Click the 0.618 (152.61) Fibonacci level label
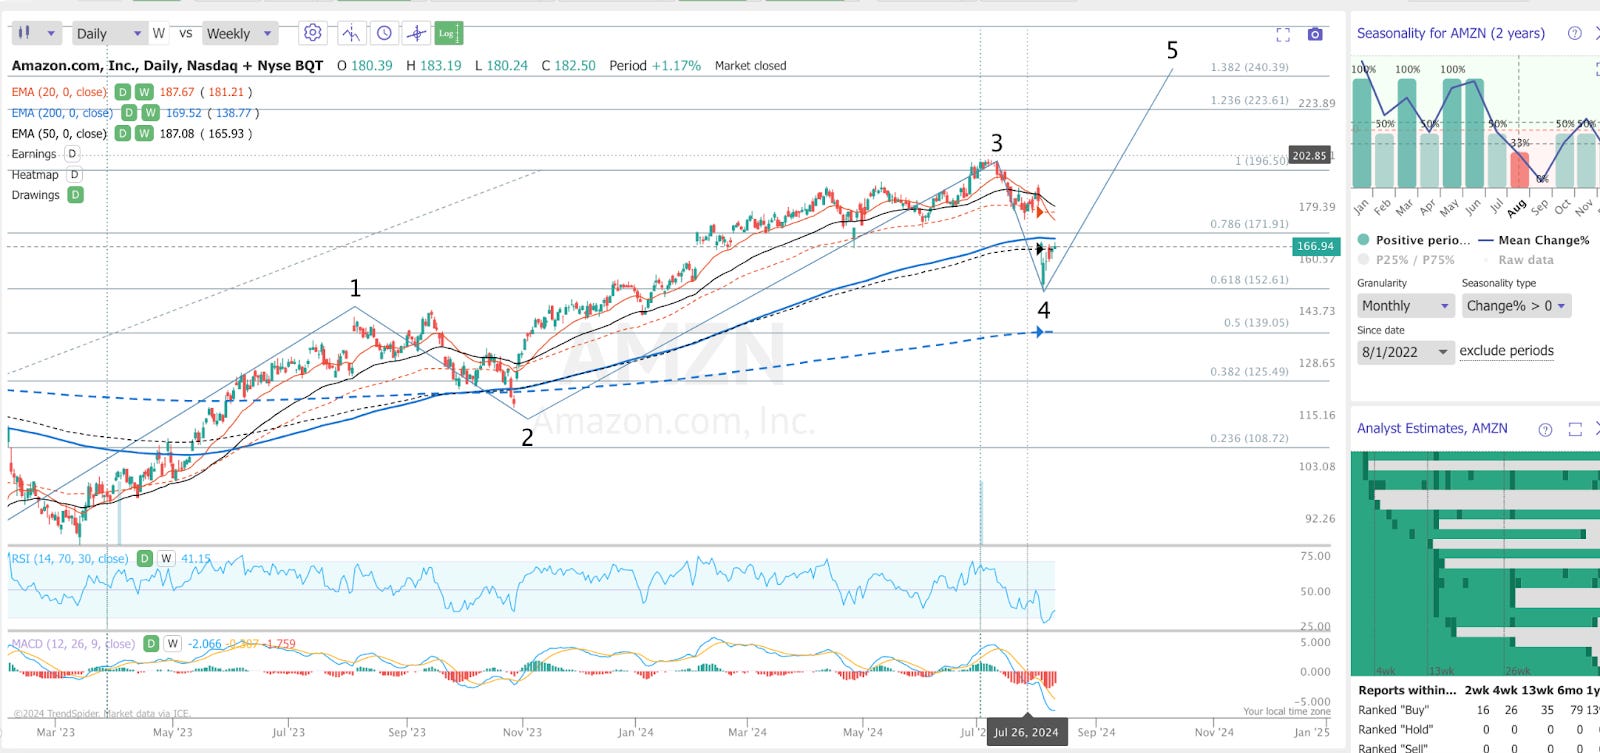 (1249, 280)
